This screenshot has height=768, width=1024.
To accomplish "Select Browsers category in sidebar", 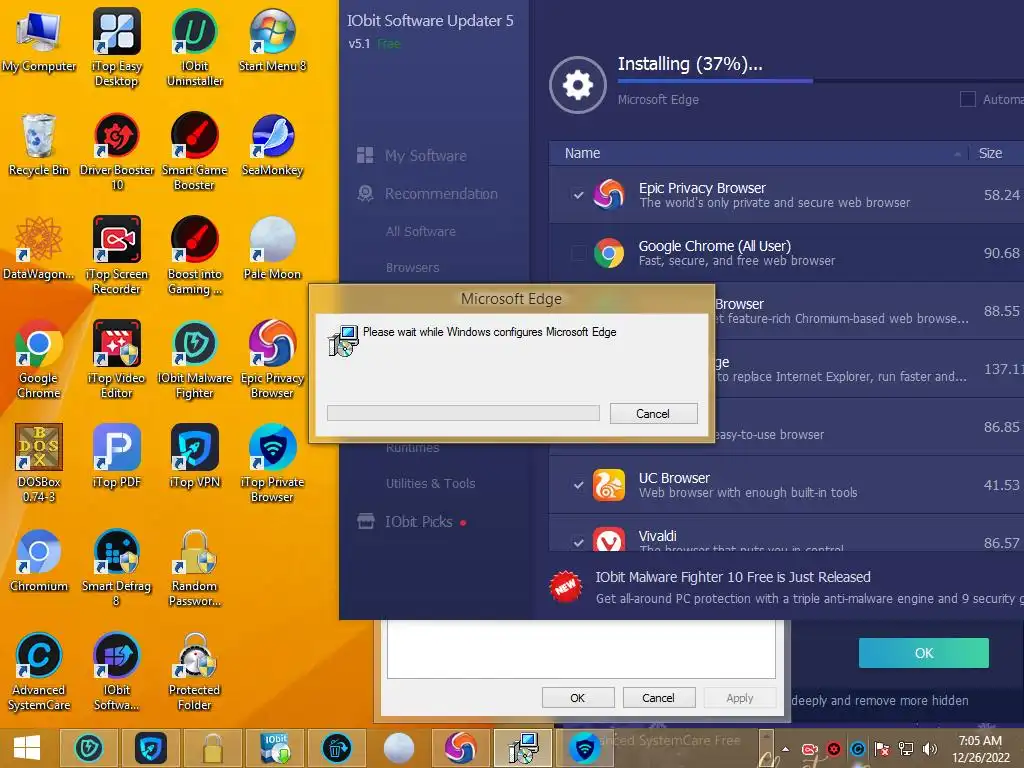I will (x=412, y=267).
